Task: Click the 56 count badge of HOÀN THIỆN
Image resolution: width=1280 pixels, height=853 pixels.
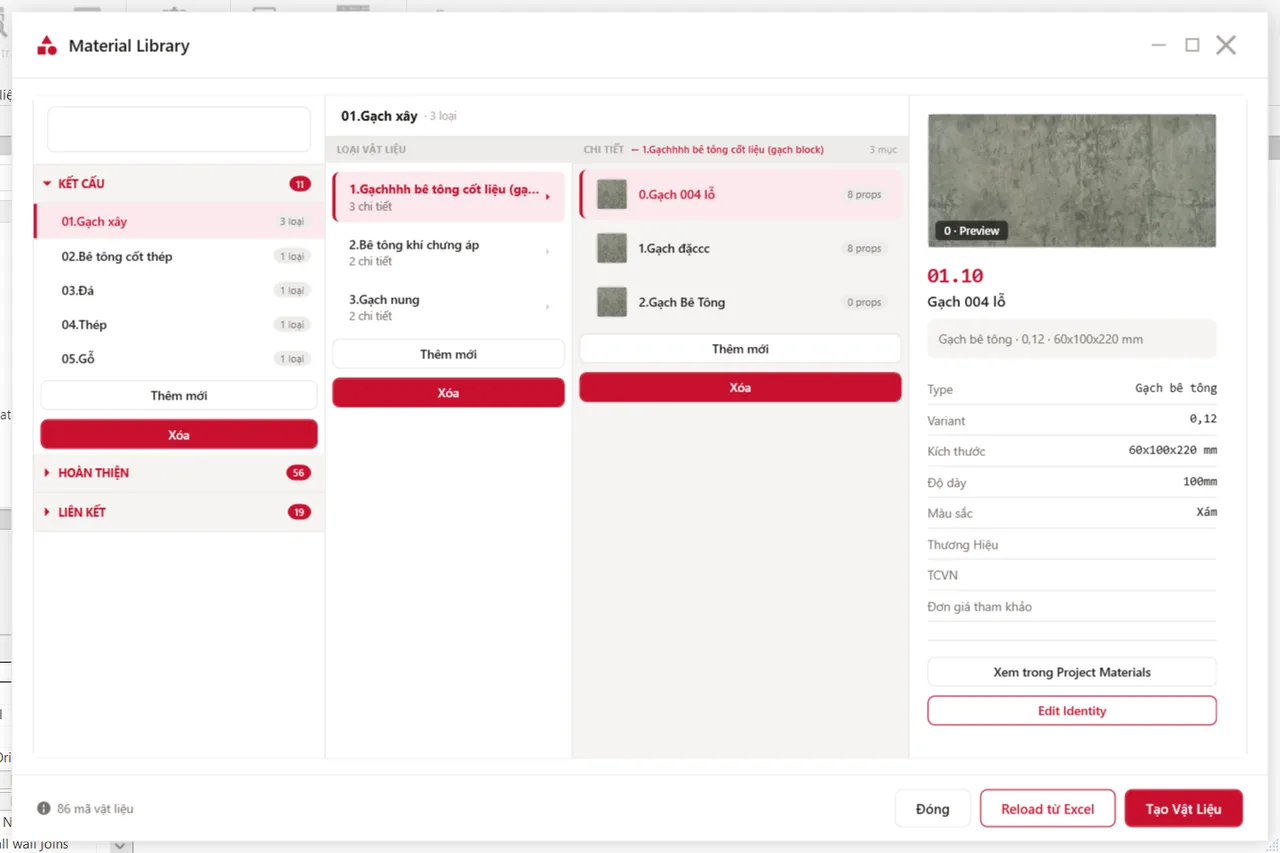Action: 298,473
